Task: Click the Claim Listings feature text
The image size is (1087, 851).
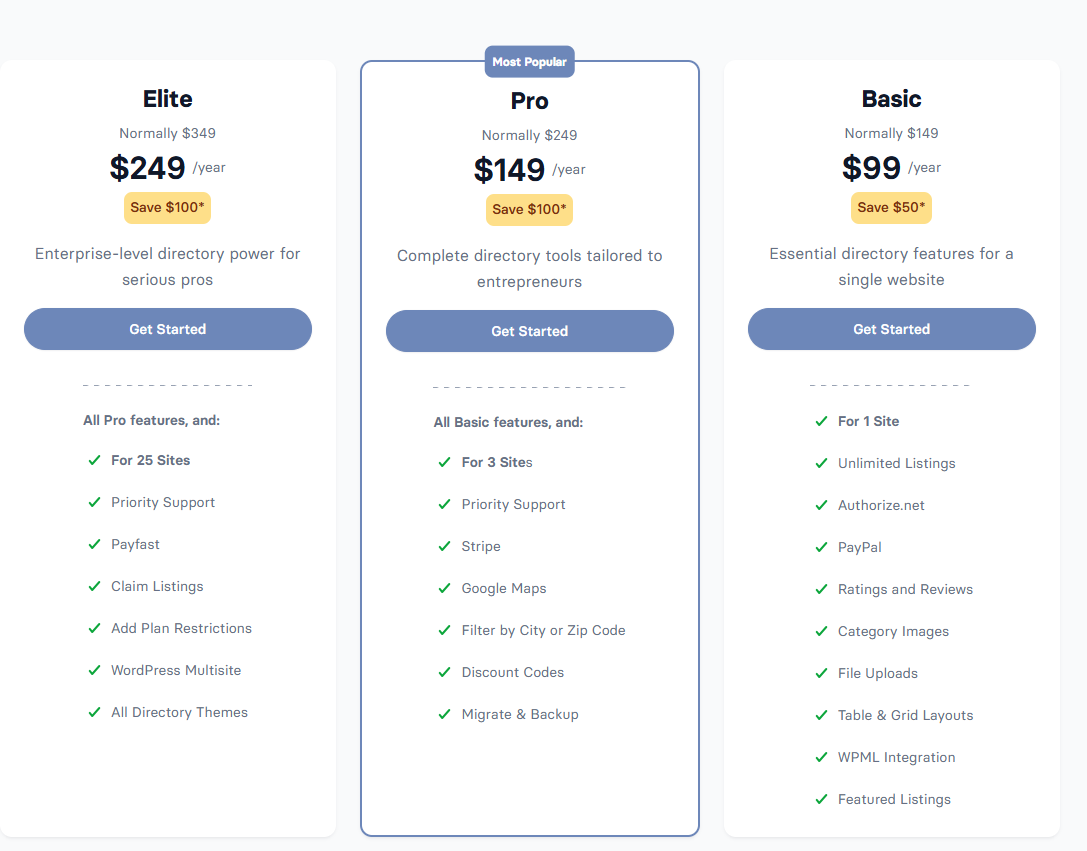Action: [x=157, y=586]
